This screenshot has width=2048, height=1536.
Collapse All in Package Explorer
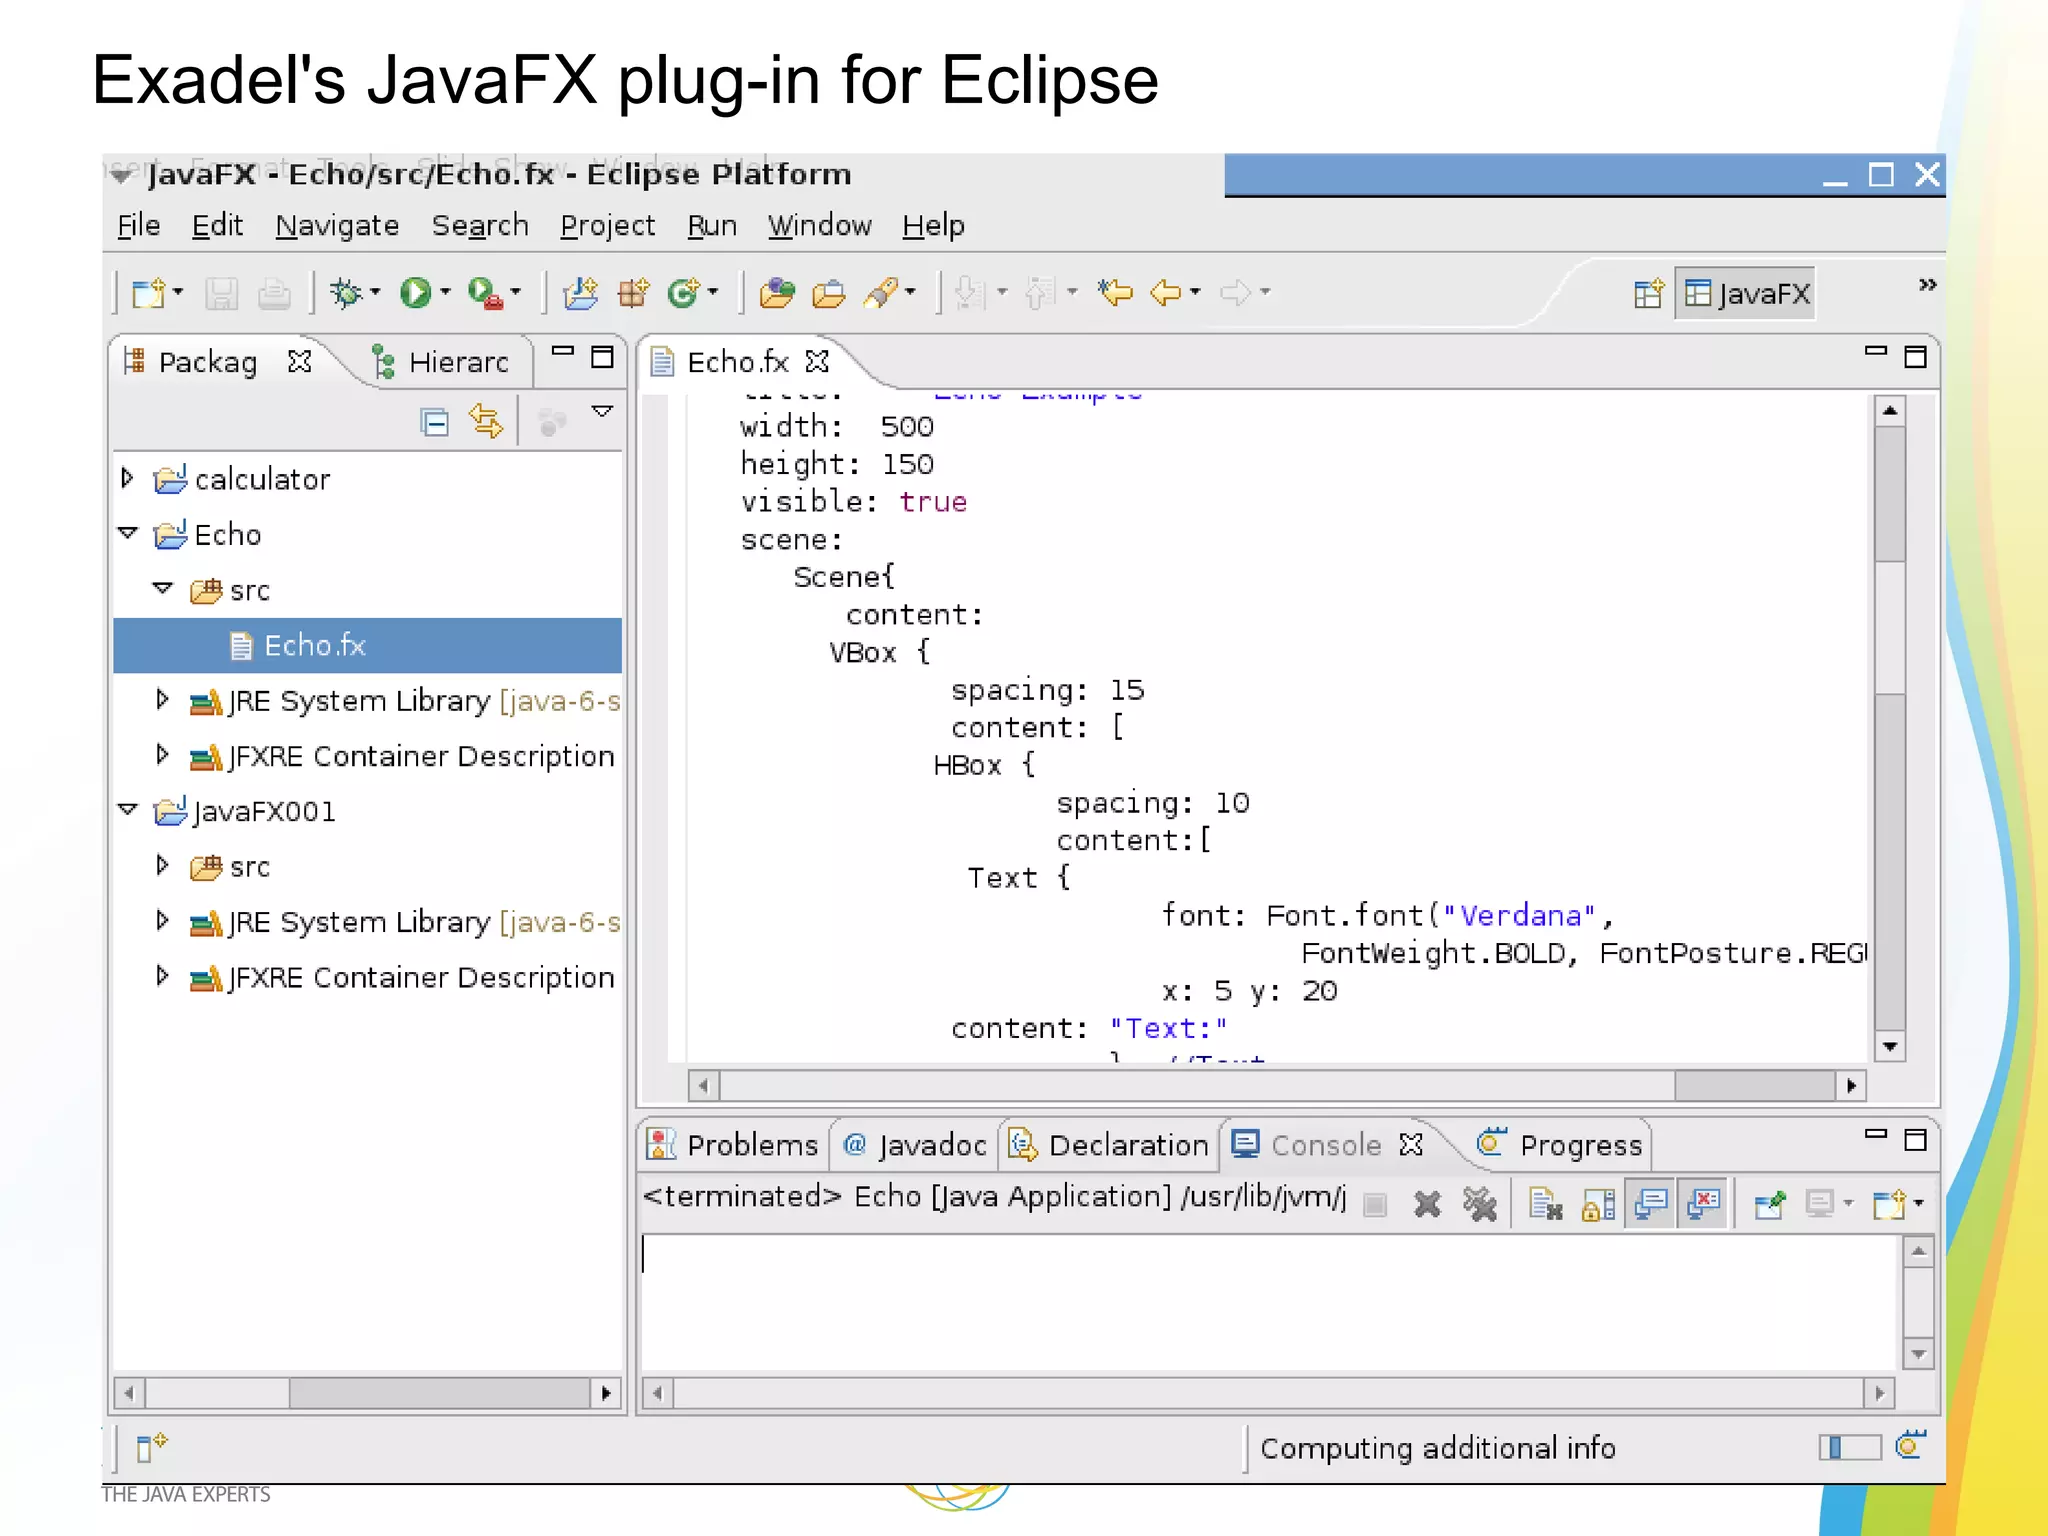[434, 422]
